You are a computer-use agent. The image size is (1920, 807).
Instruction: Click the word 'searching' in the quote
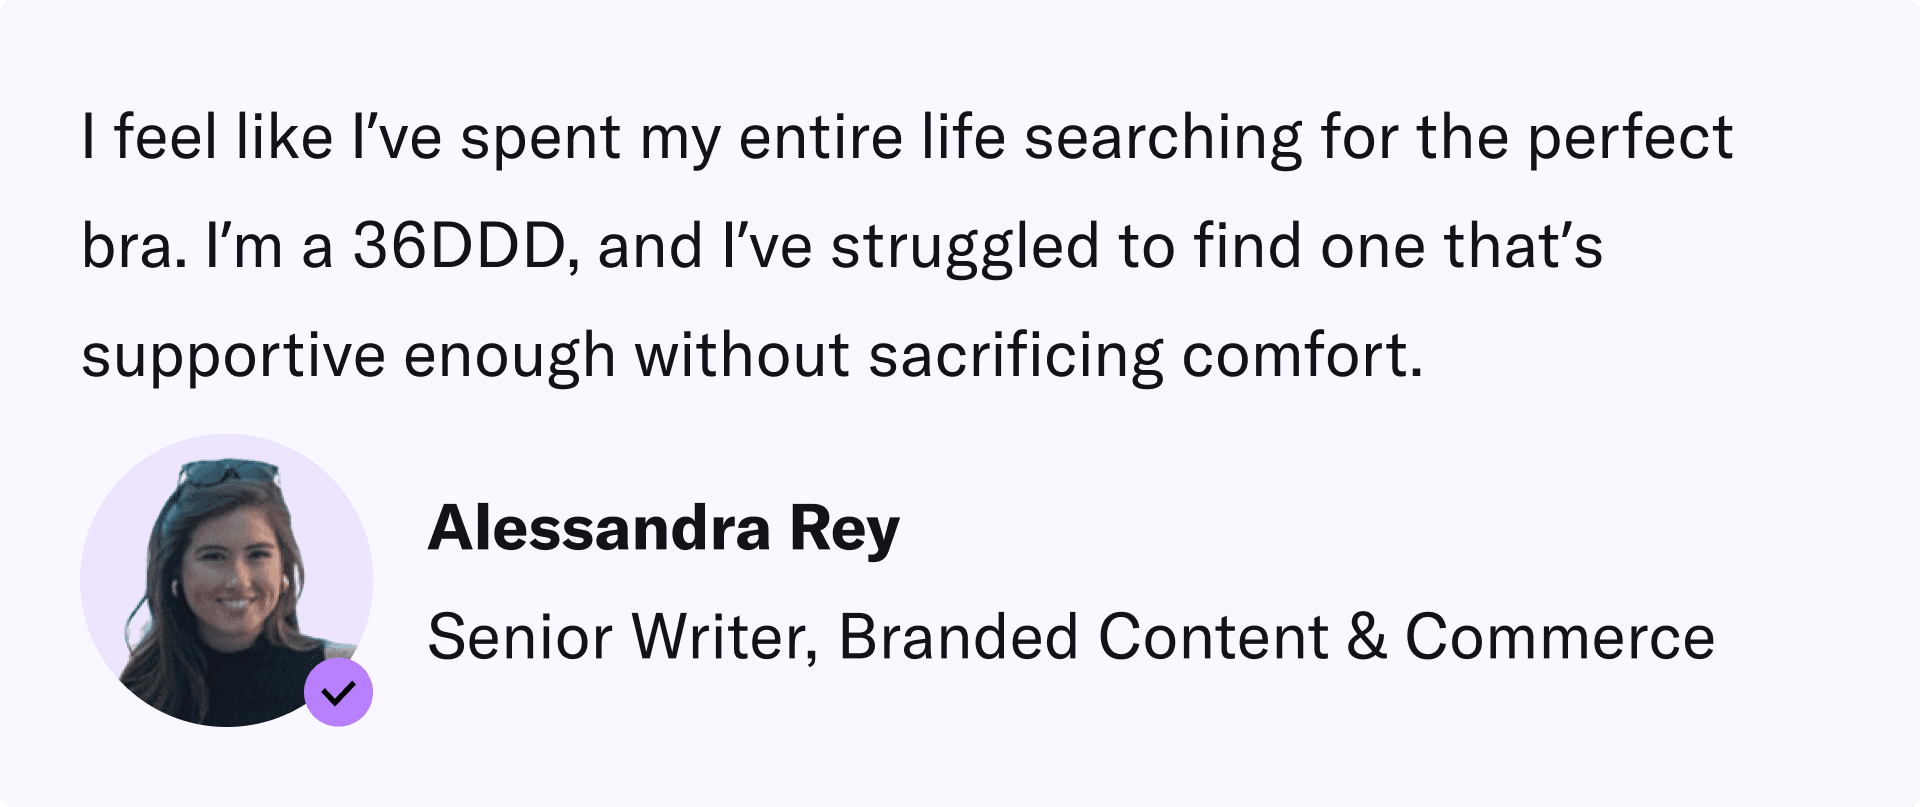pyautogui.click(x=1164, y=139)
